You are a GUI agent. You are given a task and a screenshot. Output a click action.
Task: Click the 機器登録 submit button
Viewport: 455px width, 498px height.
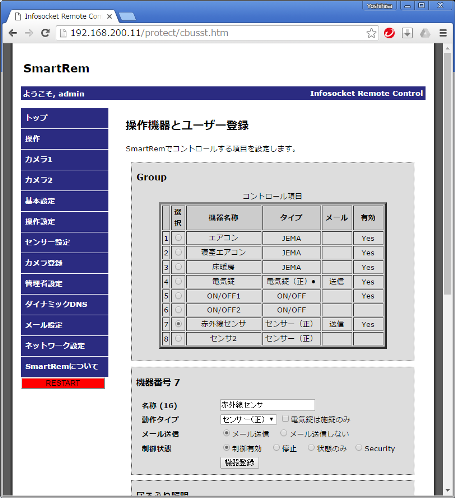pos(239,463)
